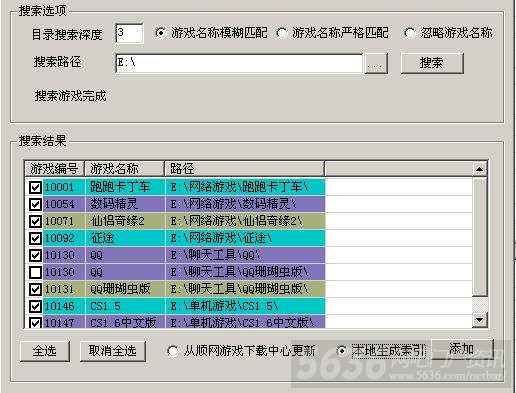Select 游戏名称模糊匹配 radio button
The image size is (516, 393).
tap(161, 33)
